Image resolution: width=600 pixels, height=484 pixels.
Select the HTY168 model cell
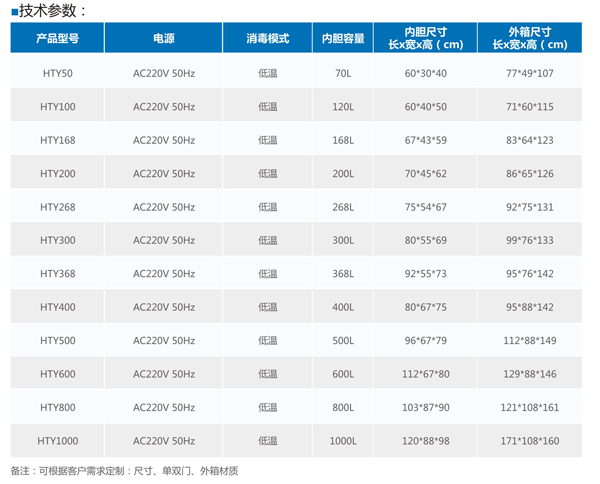(57, 140)
